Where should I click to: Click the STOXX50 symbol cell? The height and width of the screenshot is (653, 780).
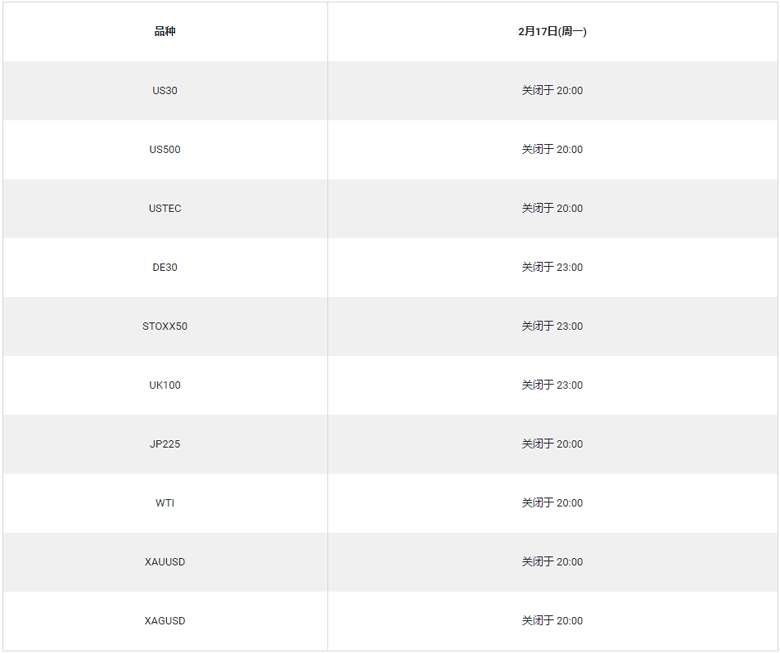pyautogui.click(x=165, y=326)
